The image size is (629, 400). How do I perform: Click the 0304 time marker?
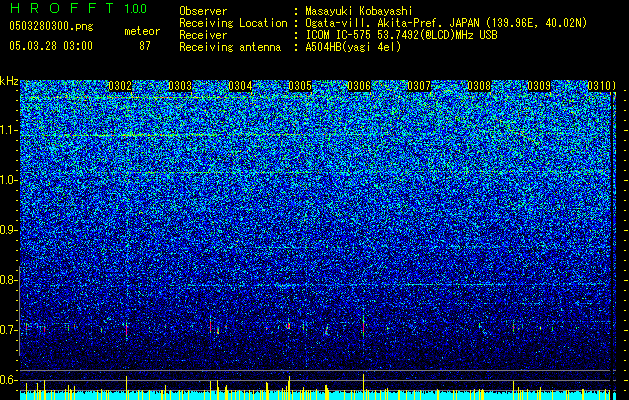240,86
